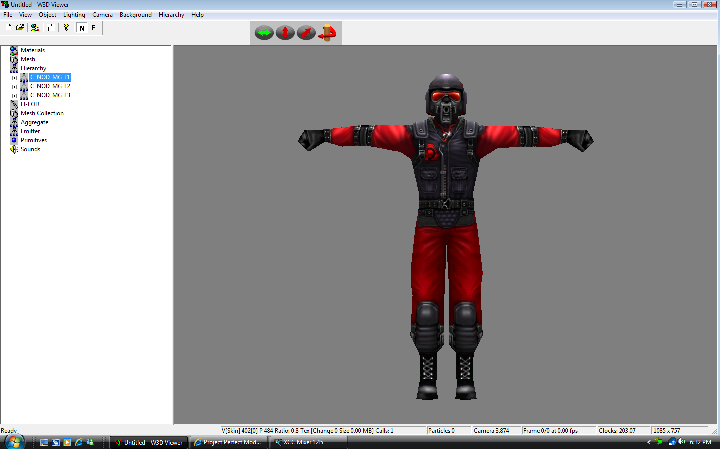Viewport: 720px width, 449px height.
Task: Click the rotate-around-post camera button
Action: 327,33
